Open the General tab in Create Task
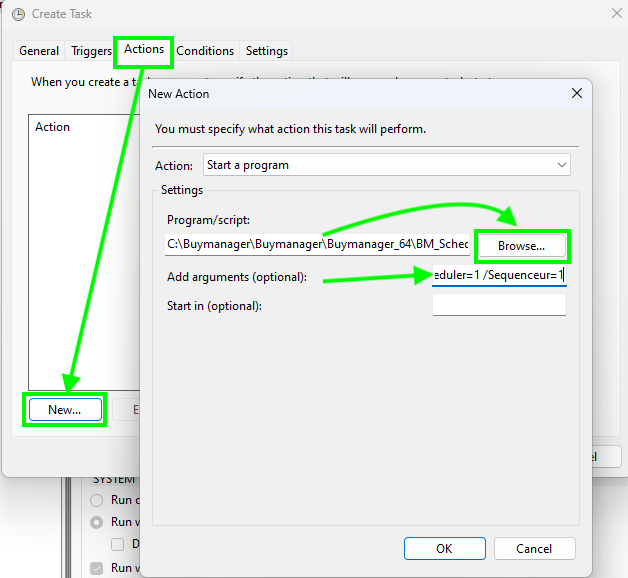The width and height of the screenshot is (628, 578). click(x=39, y=51)
